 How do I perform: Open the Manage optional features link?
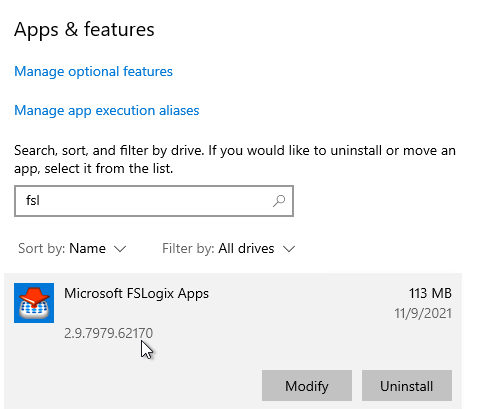pos(93,72)
